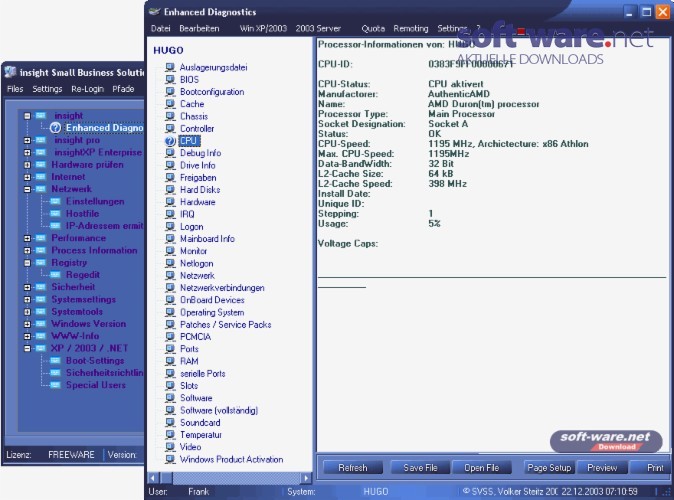The image size is (674, 500).
Task: Click the monitor icon beside Hard Disks
Action: [x=170, y=190]
